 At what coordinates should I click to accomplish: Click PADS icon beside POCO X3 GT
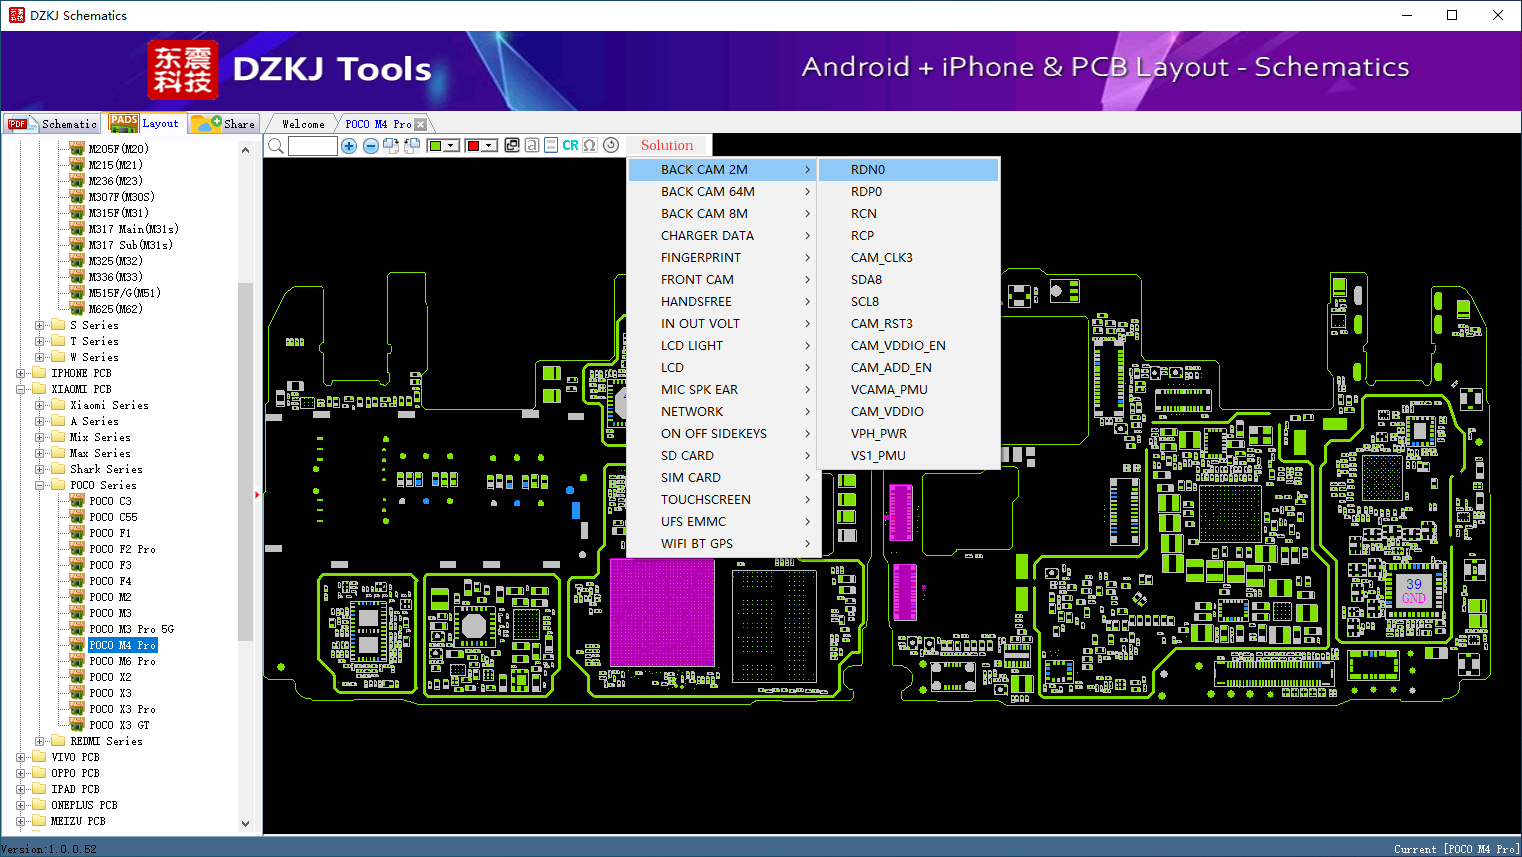click(x=77, y=725)
